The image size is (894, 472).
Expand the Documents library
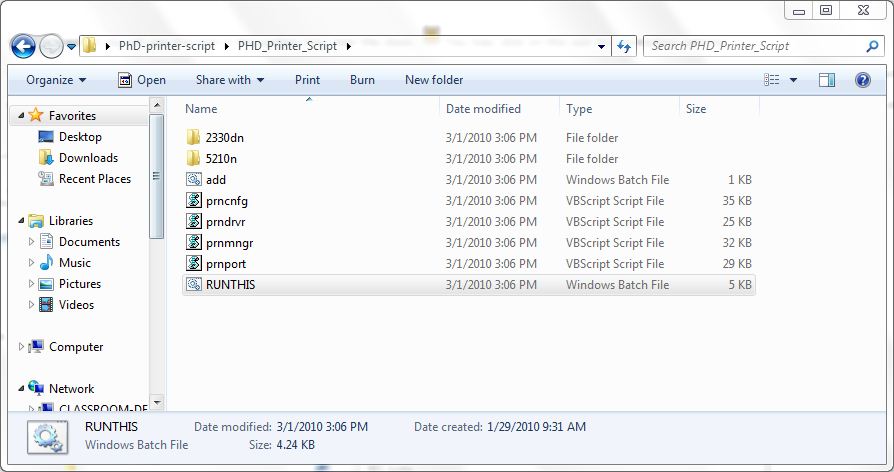(x=31, y=242)
